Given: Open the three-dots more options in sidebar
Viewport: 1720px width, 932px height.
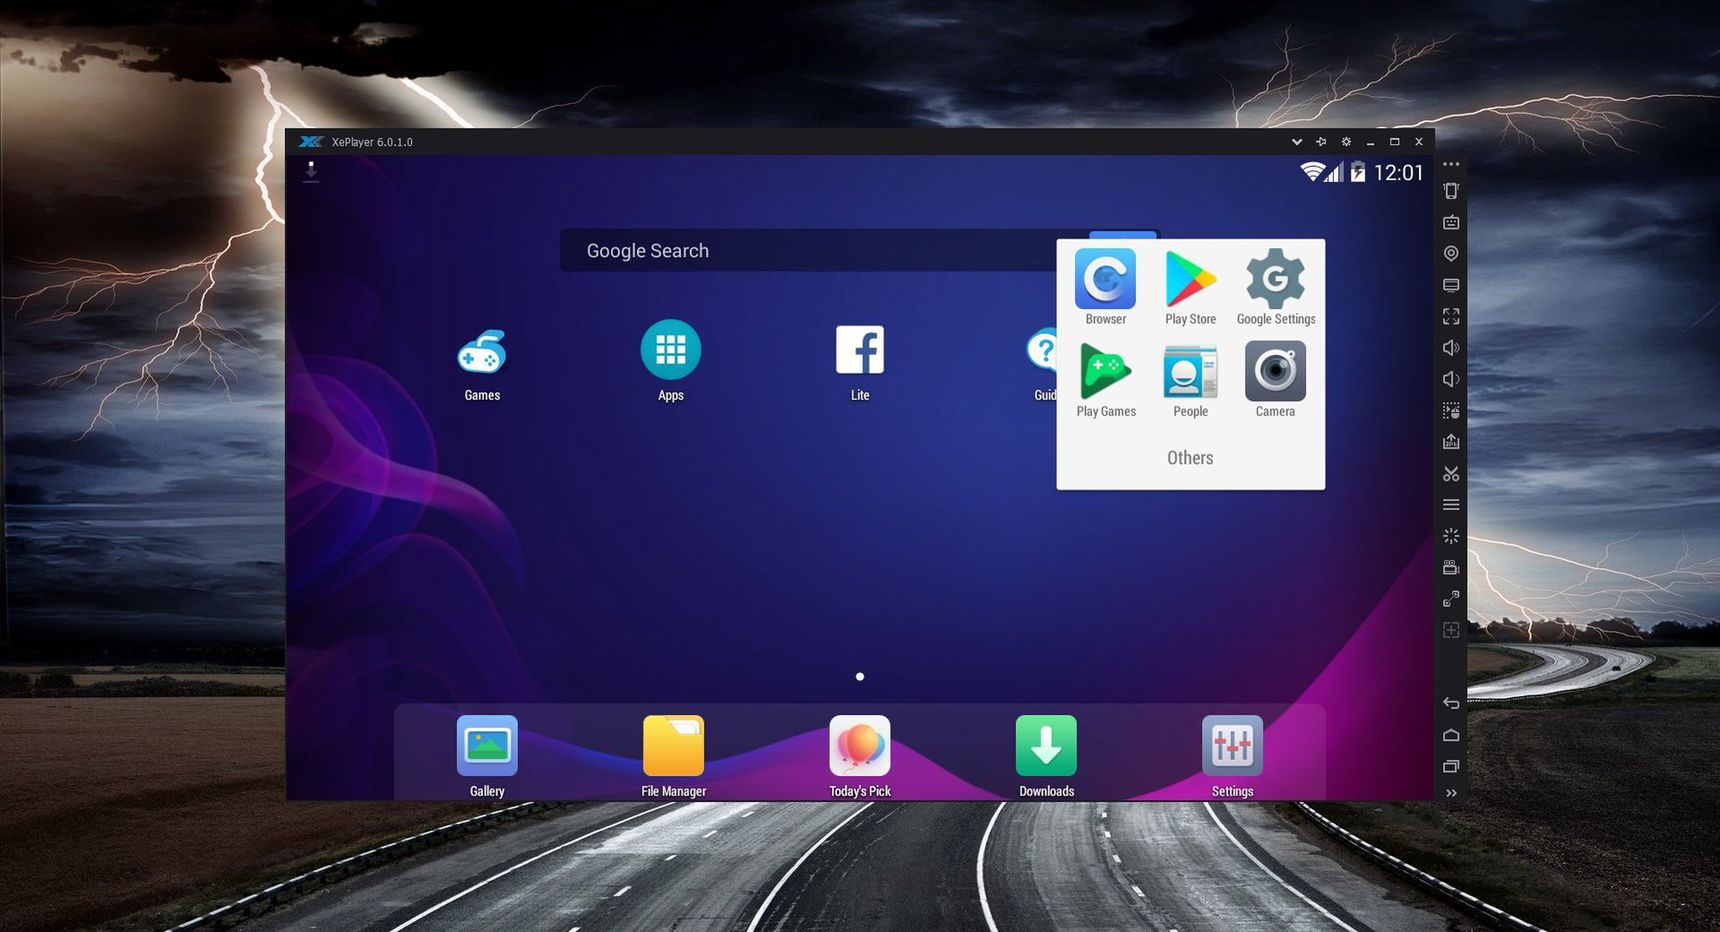Looking at the screenshot, I should (1451, 164).
